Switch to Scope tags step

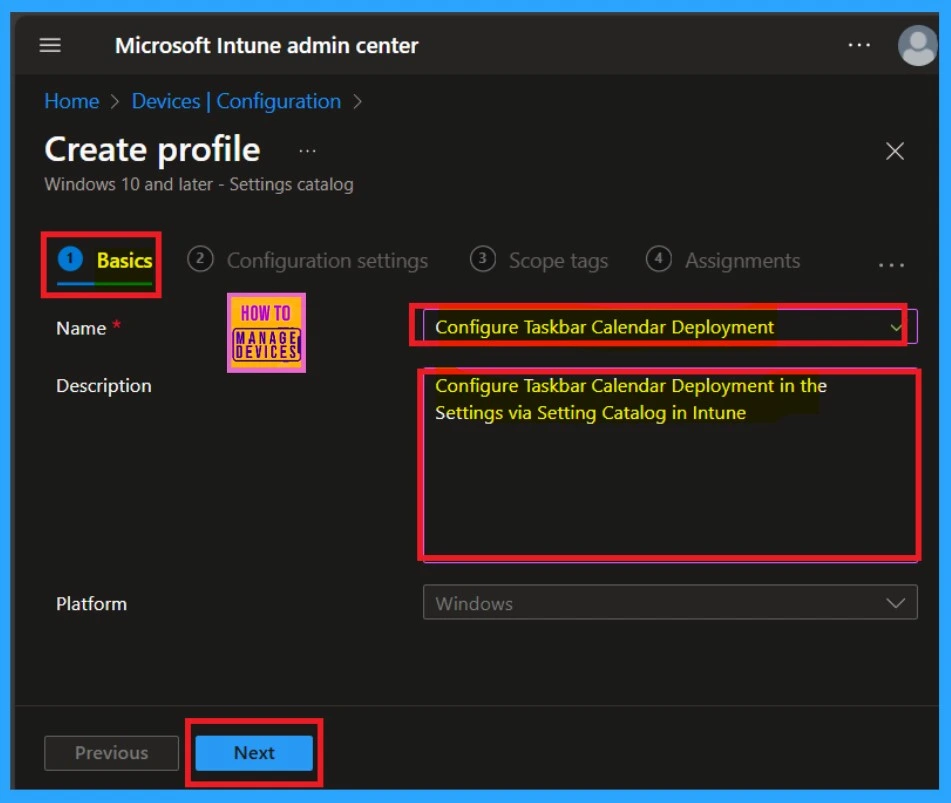click(x=539, y=261)
